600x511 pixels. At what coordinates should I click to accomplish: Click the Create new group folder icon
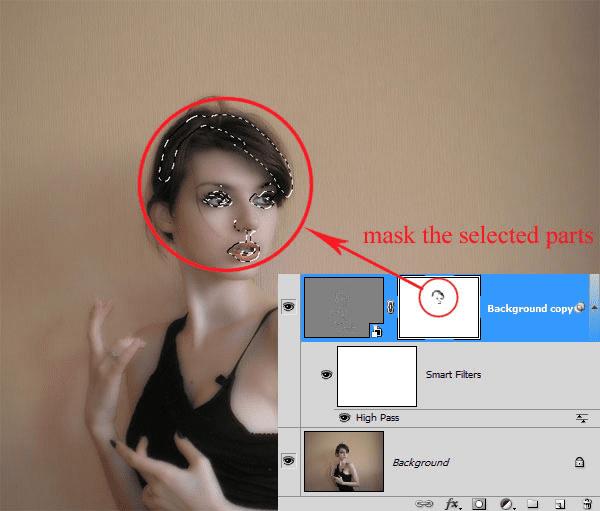click(x=533, y=503)
